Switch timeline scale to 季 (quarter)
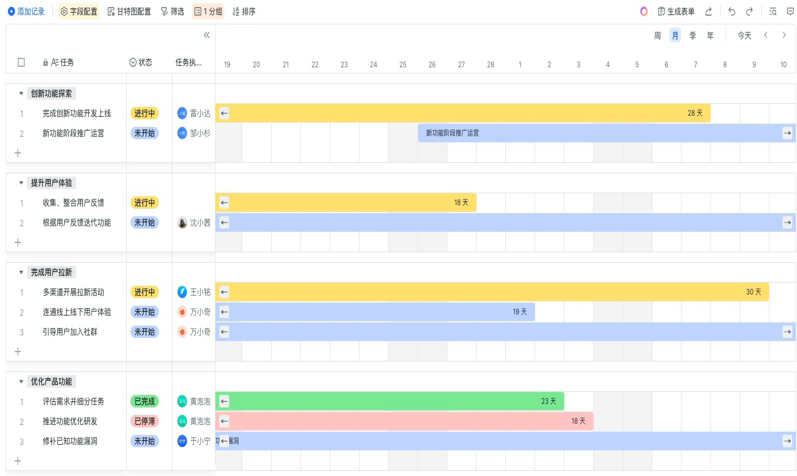Viewport: 797px width, 476px height. click(x=693, y=35)
